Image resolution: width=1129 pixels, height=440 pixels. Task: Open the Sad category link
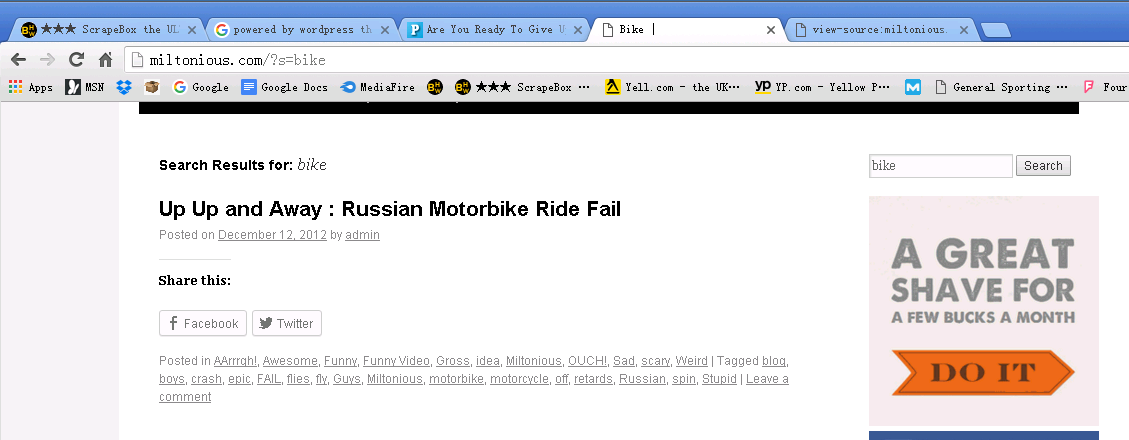624,361
